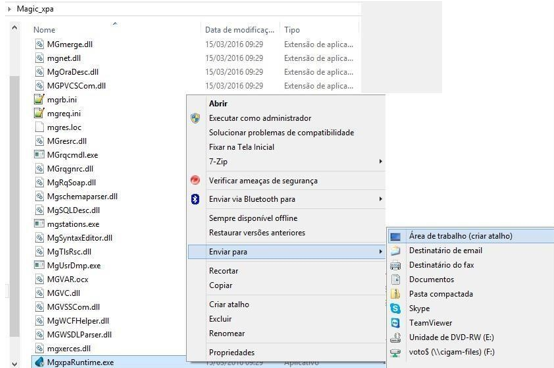Choose Excluir in the context menu
Screen dimensions: 554x368
[x=220, y=319]
